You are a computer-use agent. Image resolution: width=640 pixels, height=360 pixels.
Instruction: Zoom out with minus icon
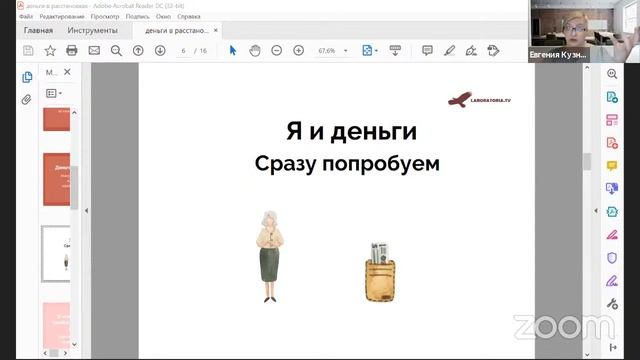(277, 51)
